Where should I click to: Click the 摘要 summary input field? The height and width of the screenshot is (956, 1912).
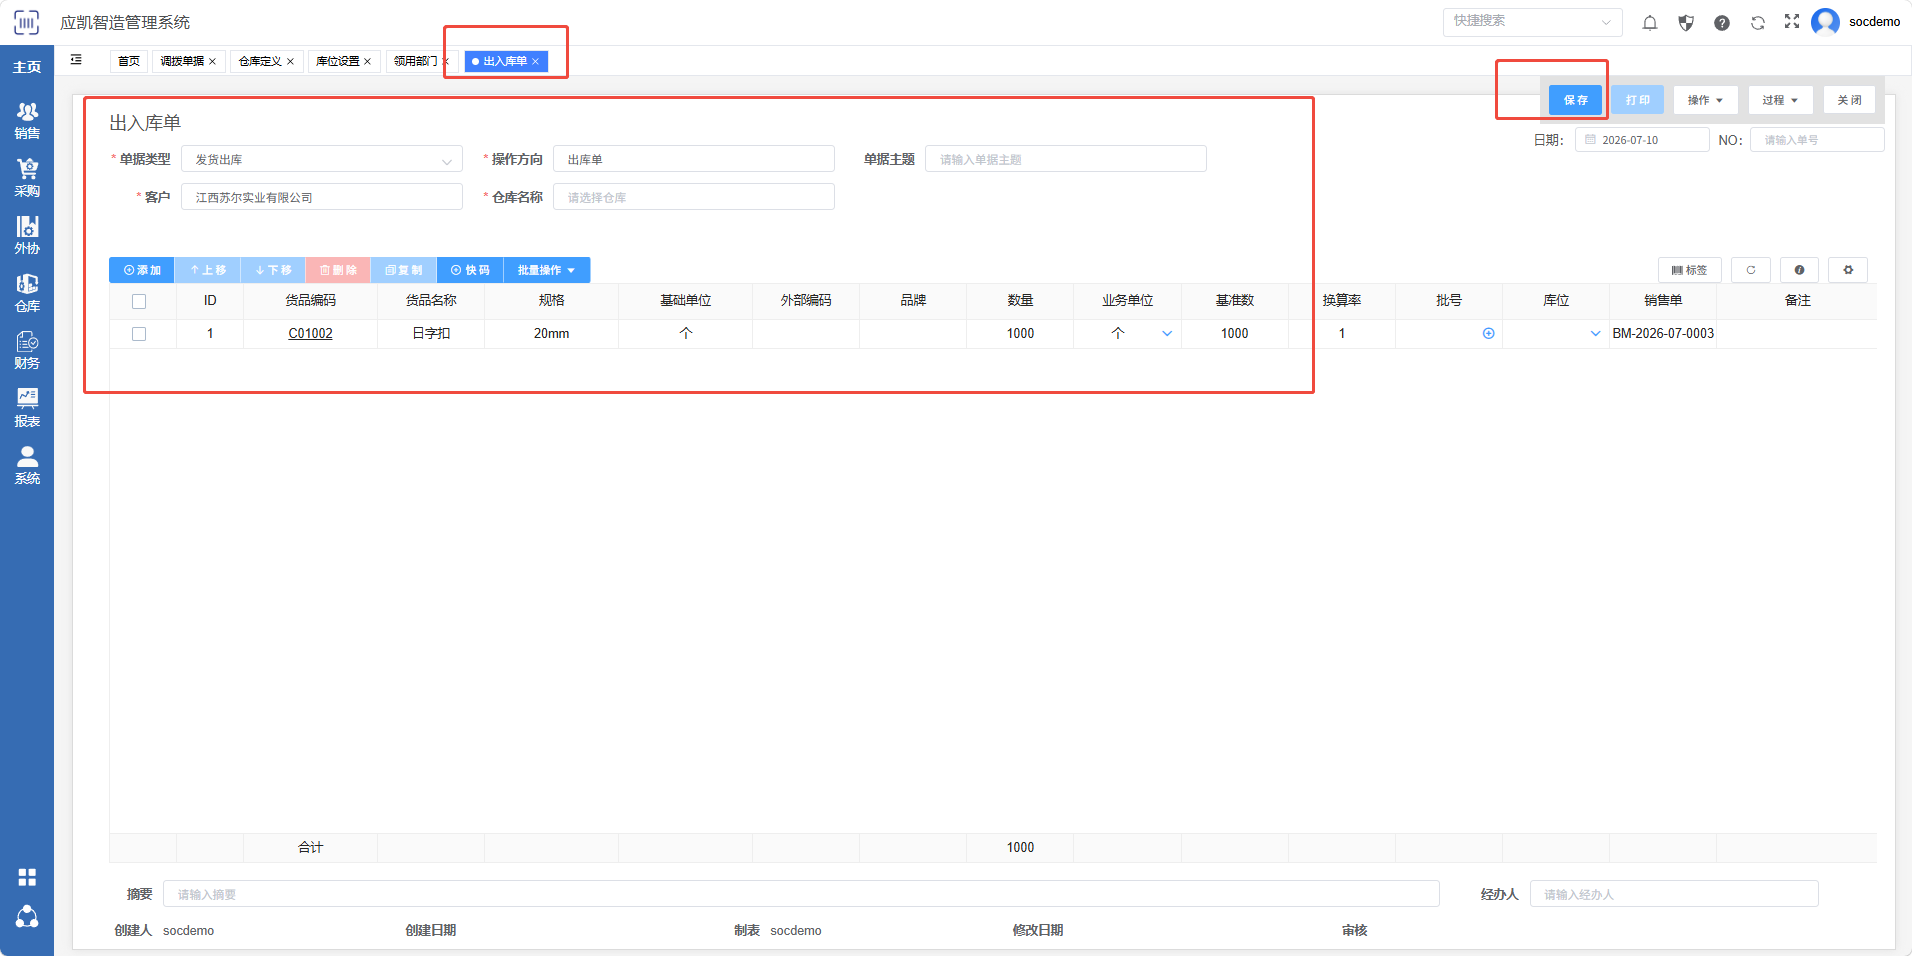(x=801, y=894)
